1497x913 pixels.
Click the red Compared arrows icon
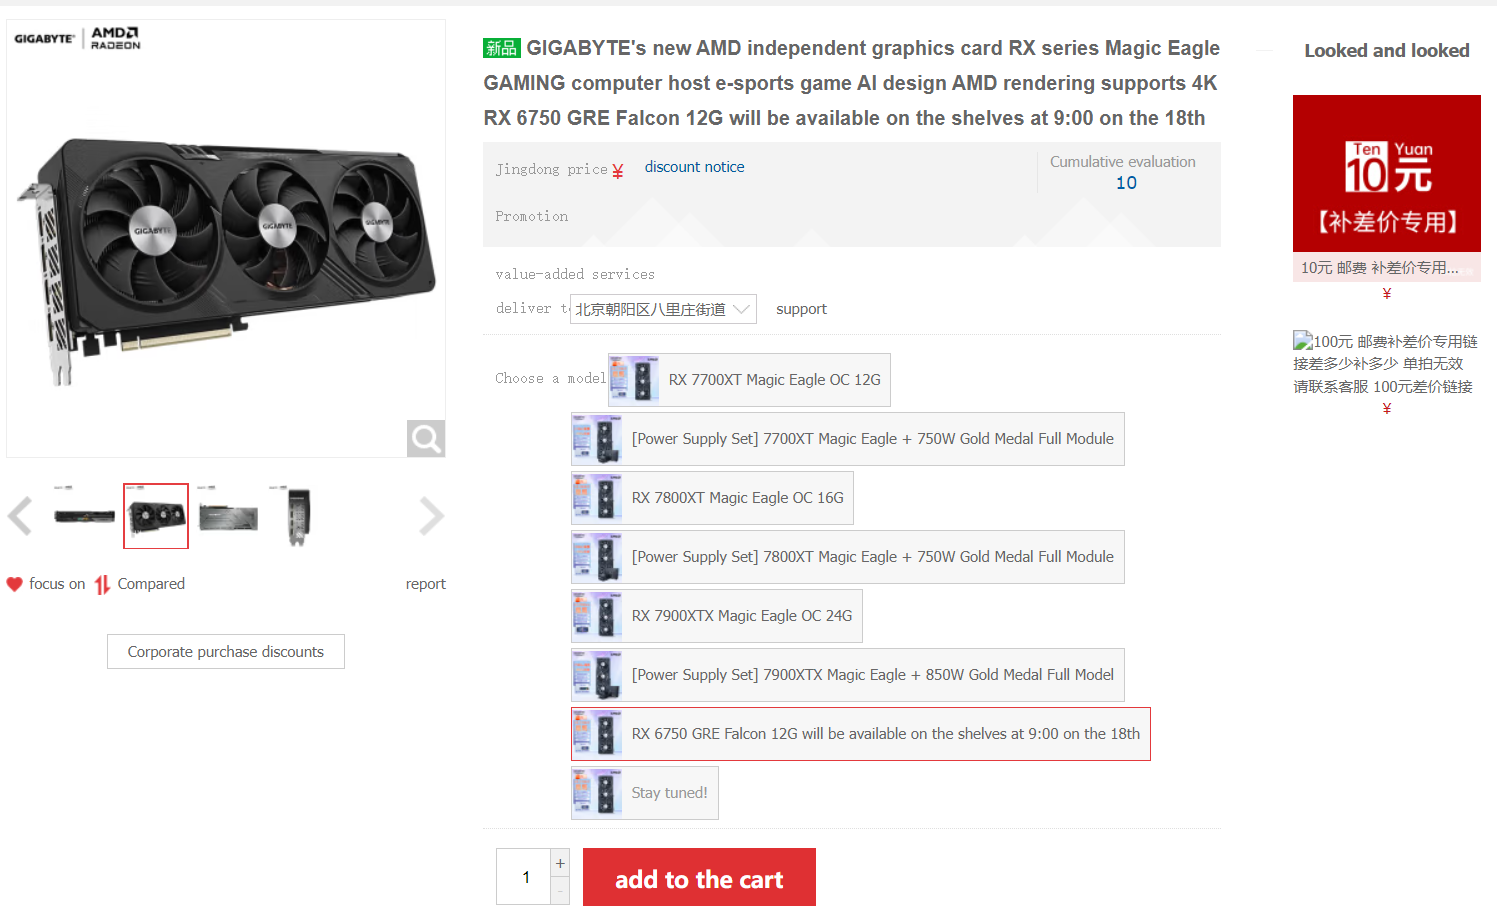click(102, 584)
